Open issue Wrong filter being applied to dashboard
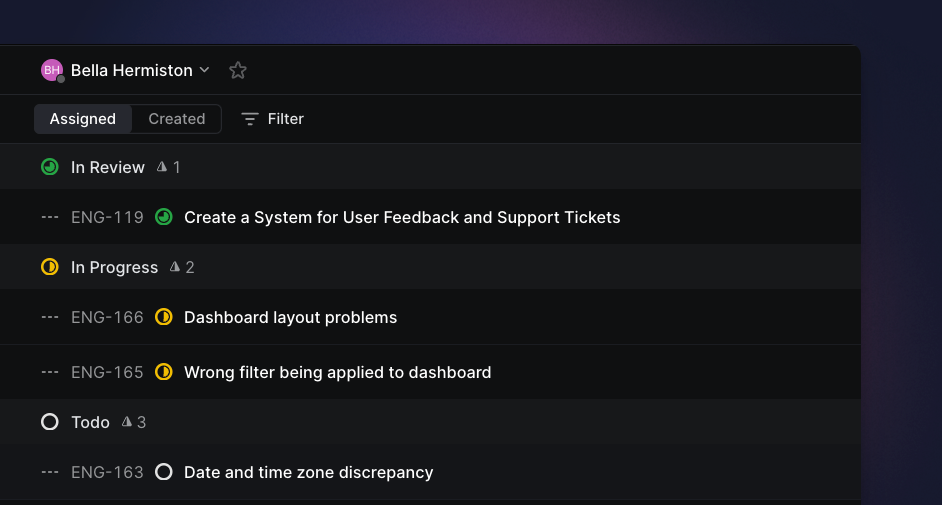The height and width of the screenshot is (505, 942). 338,372
